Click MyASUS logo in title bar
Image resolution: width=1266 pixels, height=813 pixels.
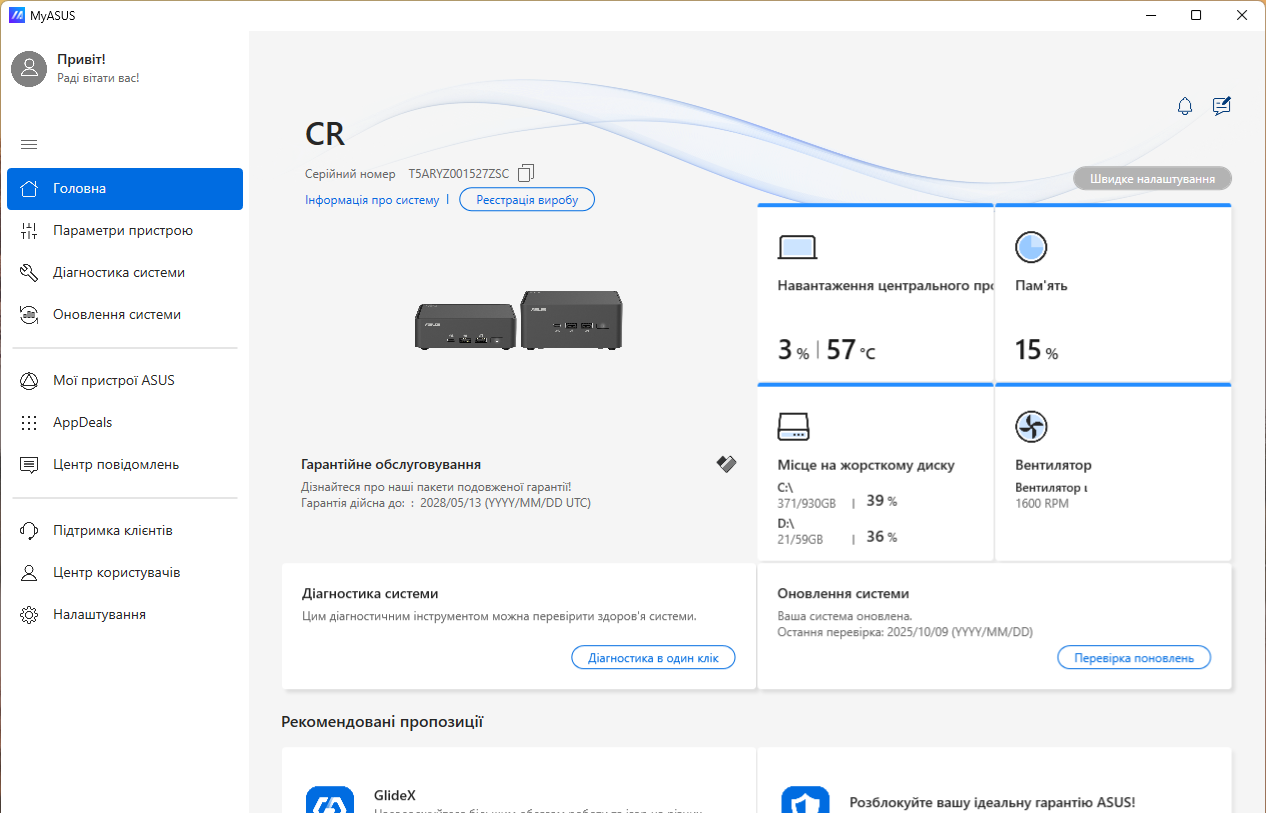[x=16, y=15]
